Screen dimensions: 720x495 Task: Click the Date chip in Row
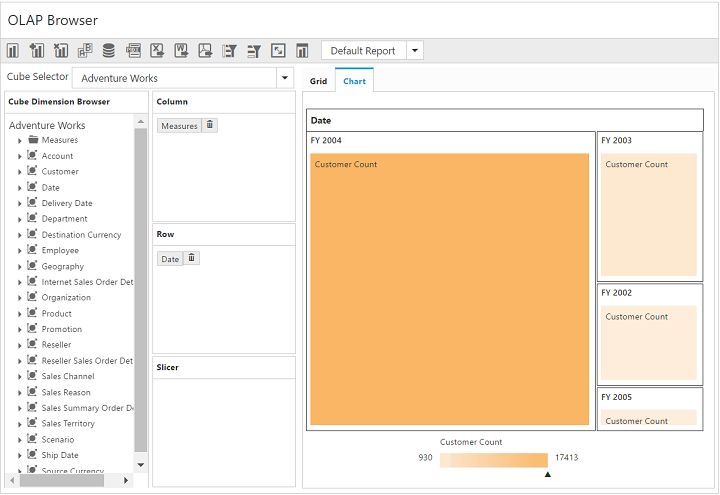tap(170, 259)
